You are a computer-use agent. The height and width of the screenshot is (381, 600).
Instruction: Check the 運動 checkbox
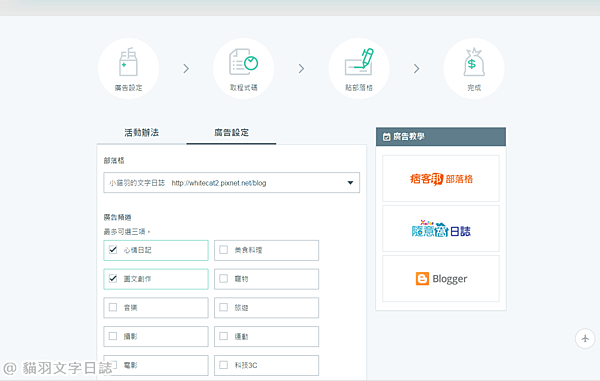coord(223,336)
